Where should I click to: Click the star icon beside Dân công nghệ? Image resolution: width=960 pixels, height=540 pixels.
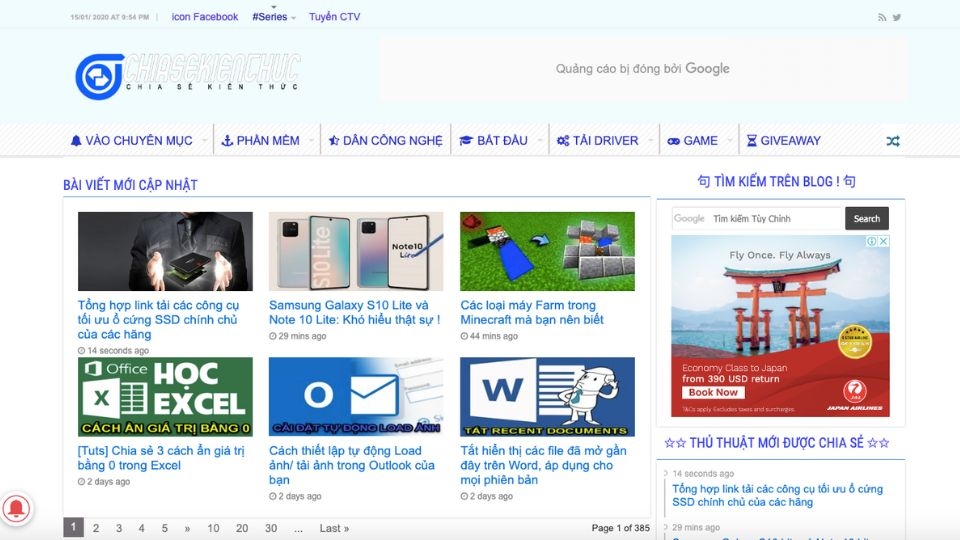[x=334, y=141]
